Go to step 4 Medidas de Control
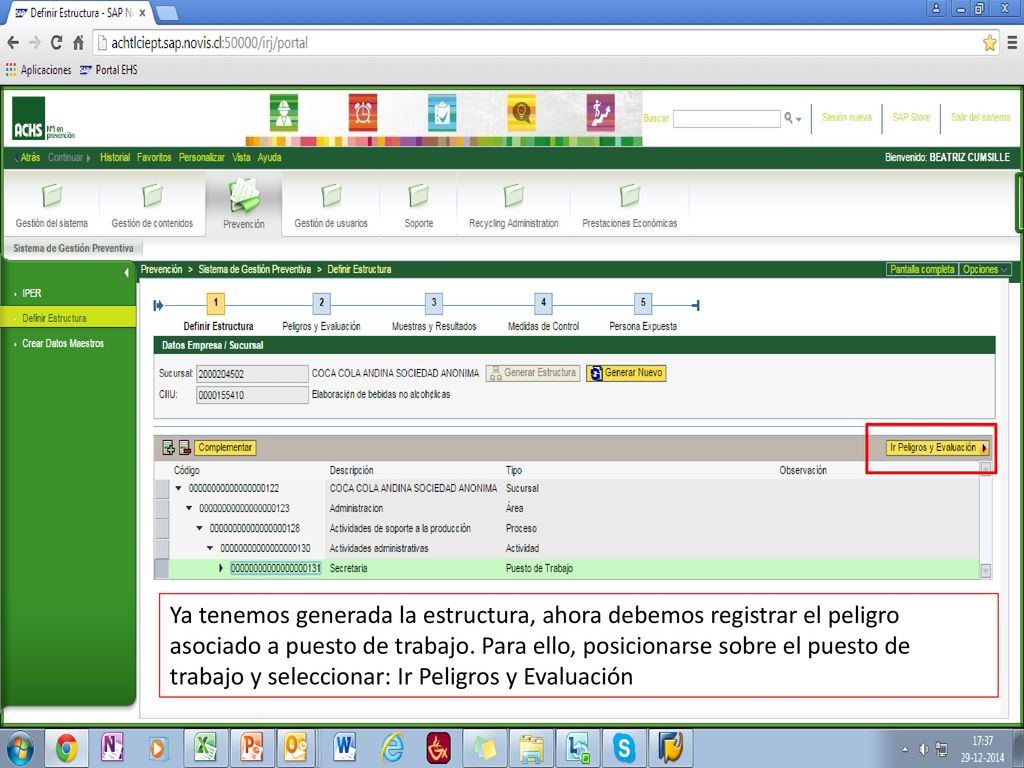Screen dimensions: 1024x768 point(543,303)
